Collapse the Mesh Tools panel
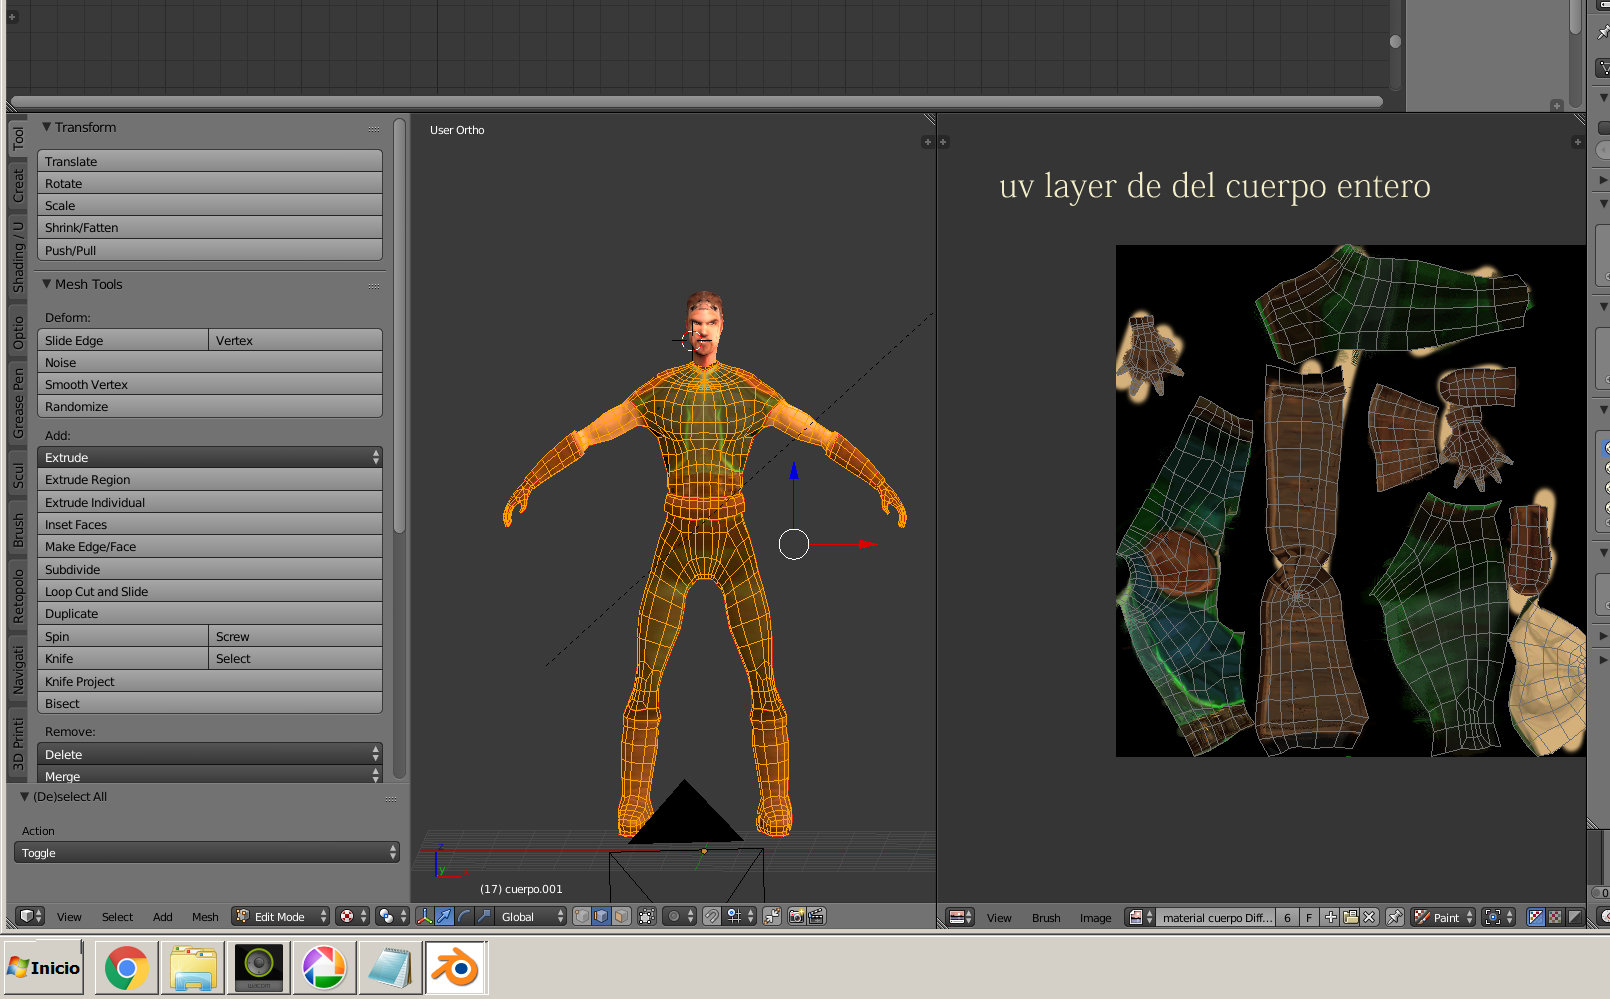Image resolution: width=1610 pixels, height=999 pixels. [47, 284]
